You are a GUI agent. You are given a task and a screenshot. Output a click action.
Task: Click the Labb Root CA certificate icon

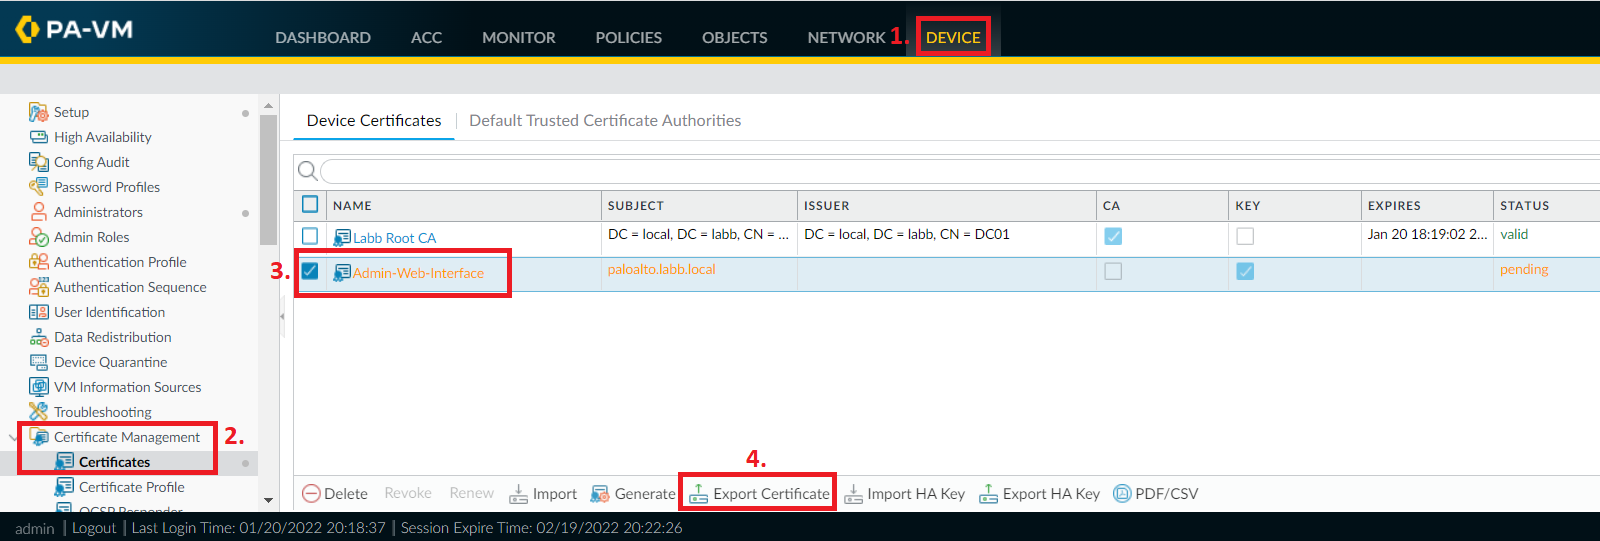pyautogui.click(x=342, y=238)
